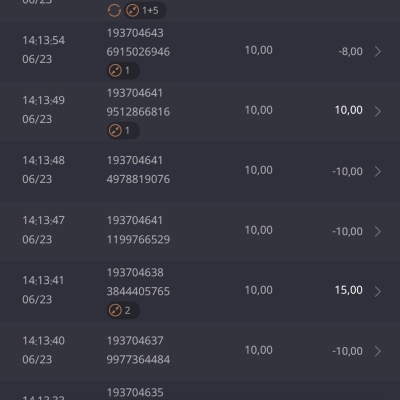Select round ID 193704643
This screenshot has height=400, width=400.
135,33
